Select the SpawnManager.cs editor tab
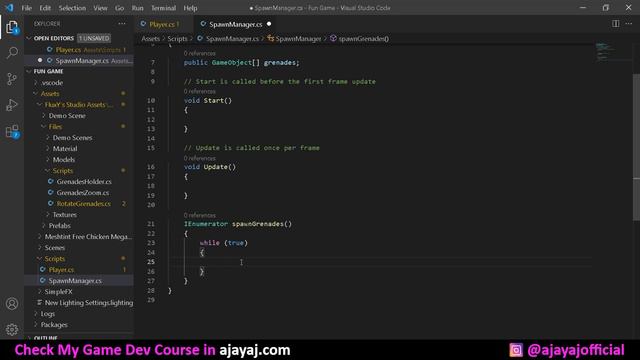Screen dimensions: 640x360 tap(236, 24)
